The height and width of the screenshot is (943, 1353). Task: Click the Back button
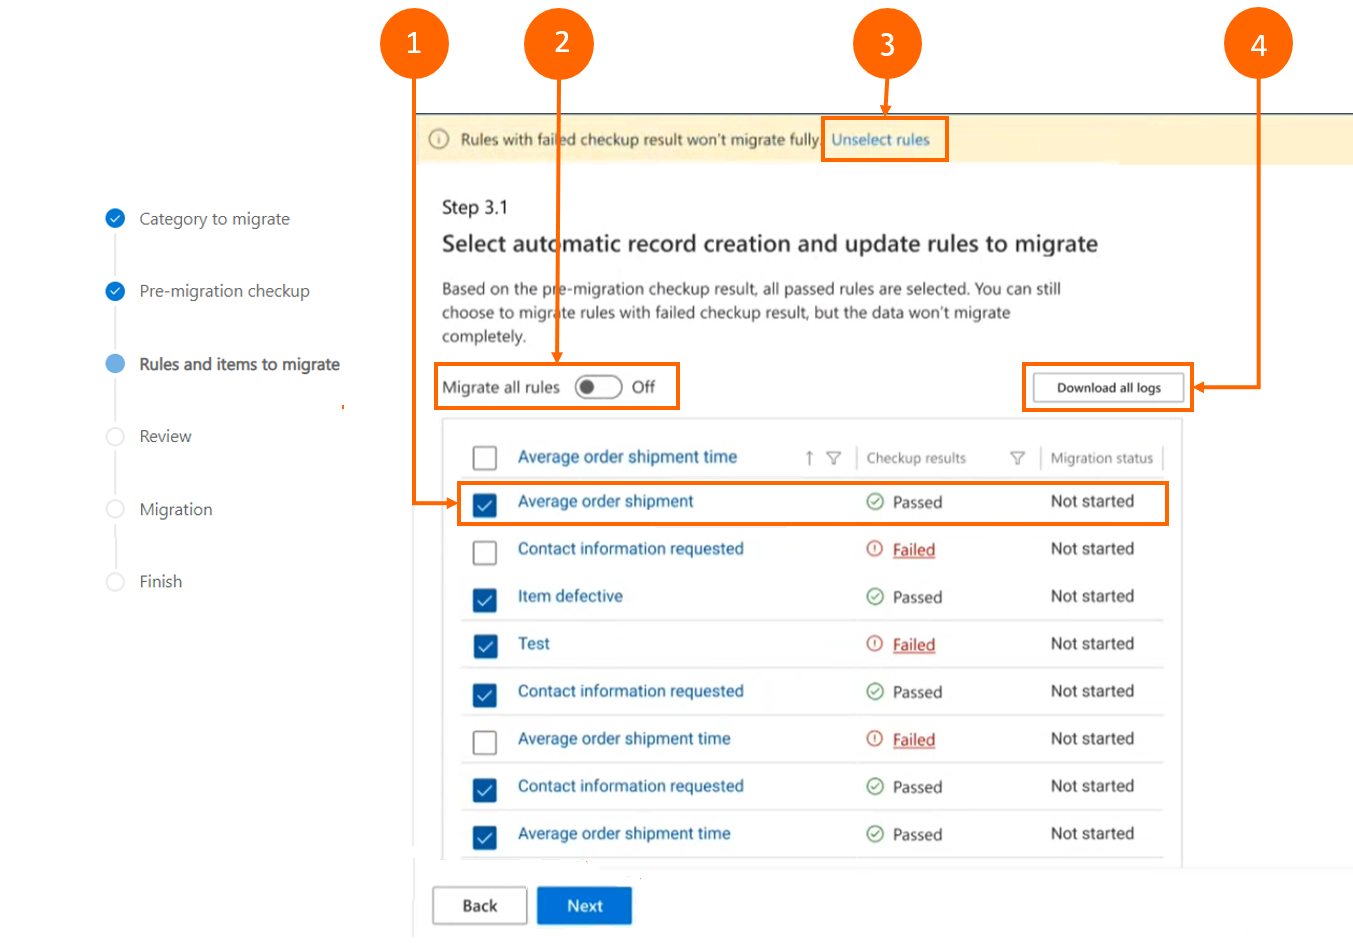pos(479,905)
